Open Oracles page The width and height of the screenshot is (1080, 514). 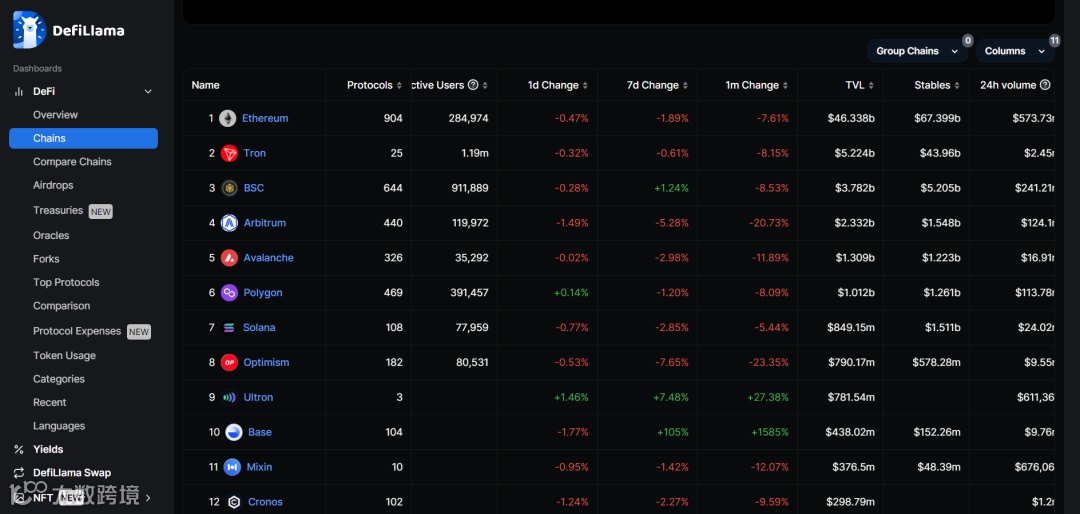[51, 236]
